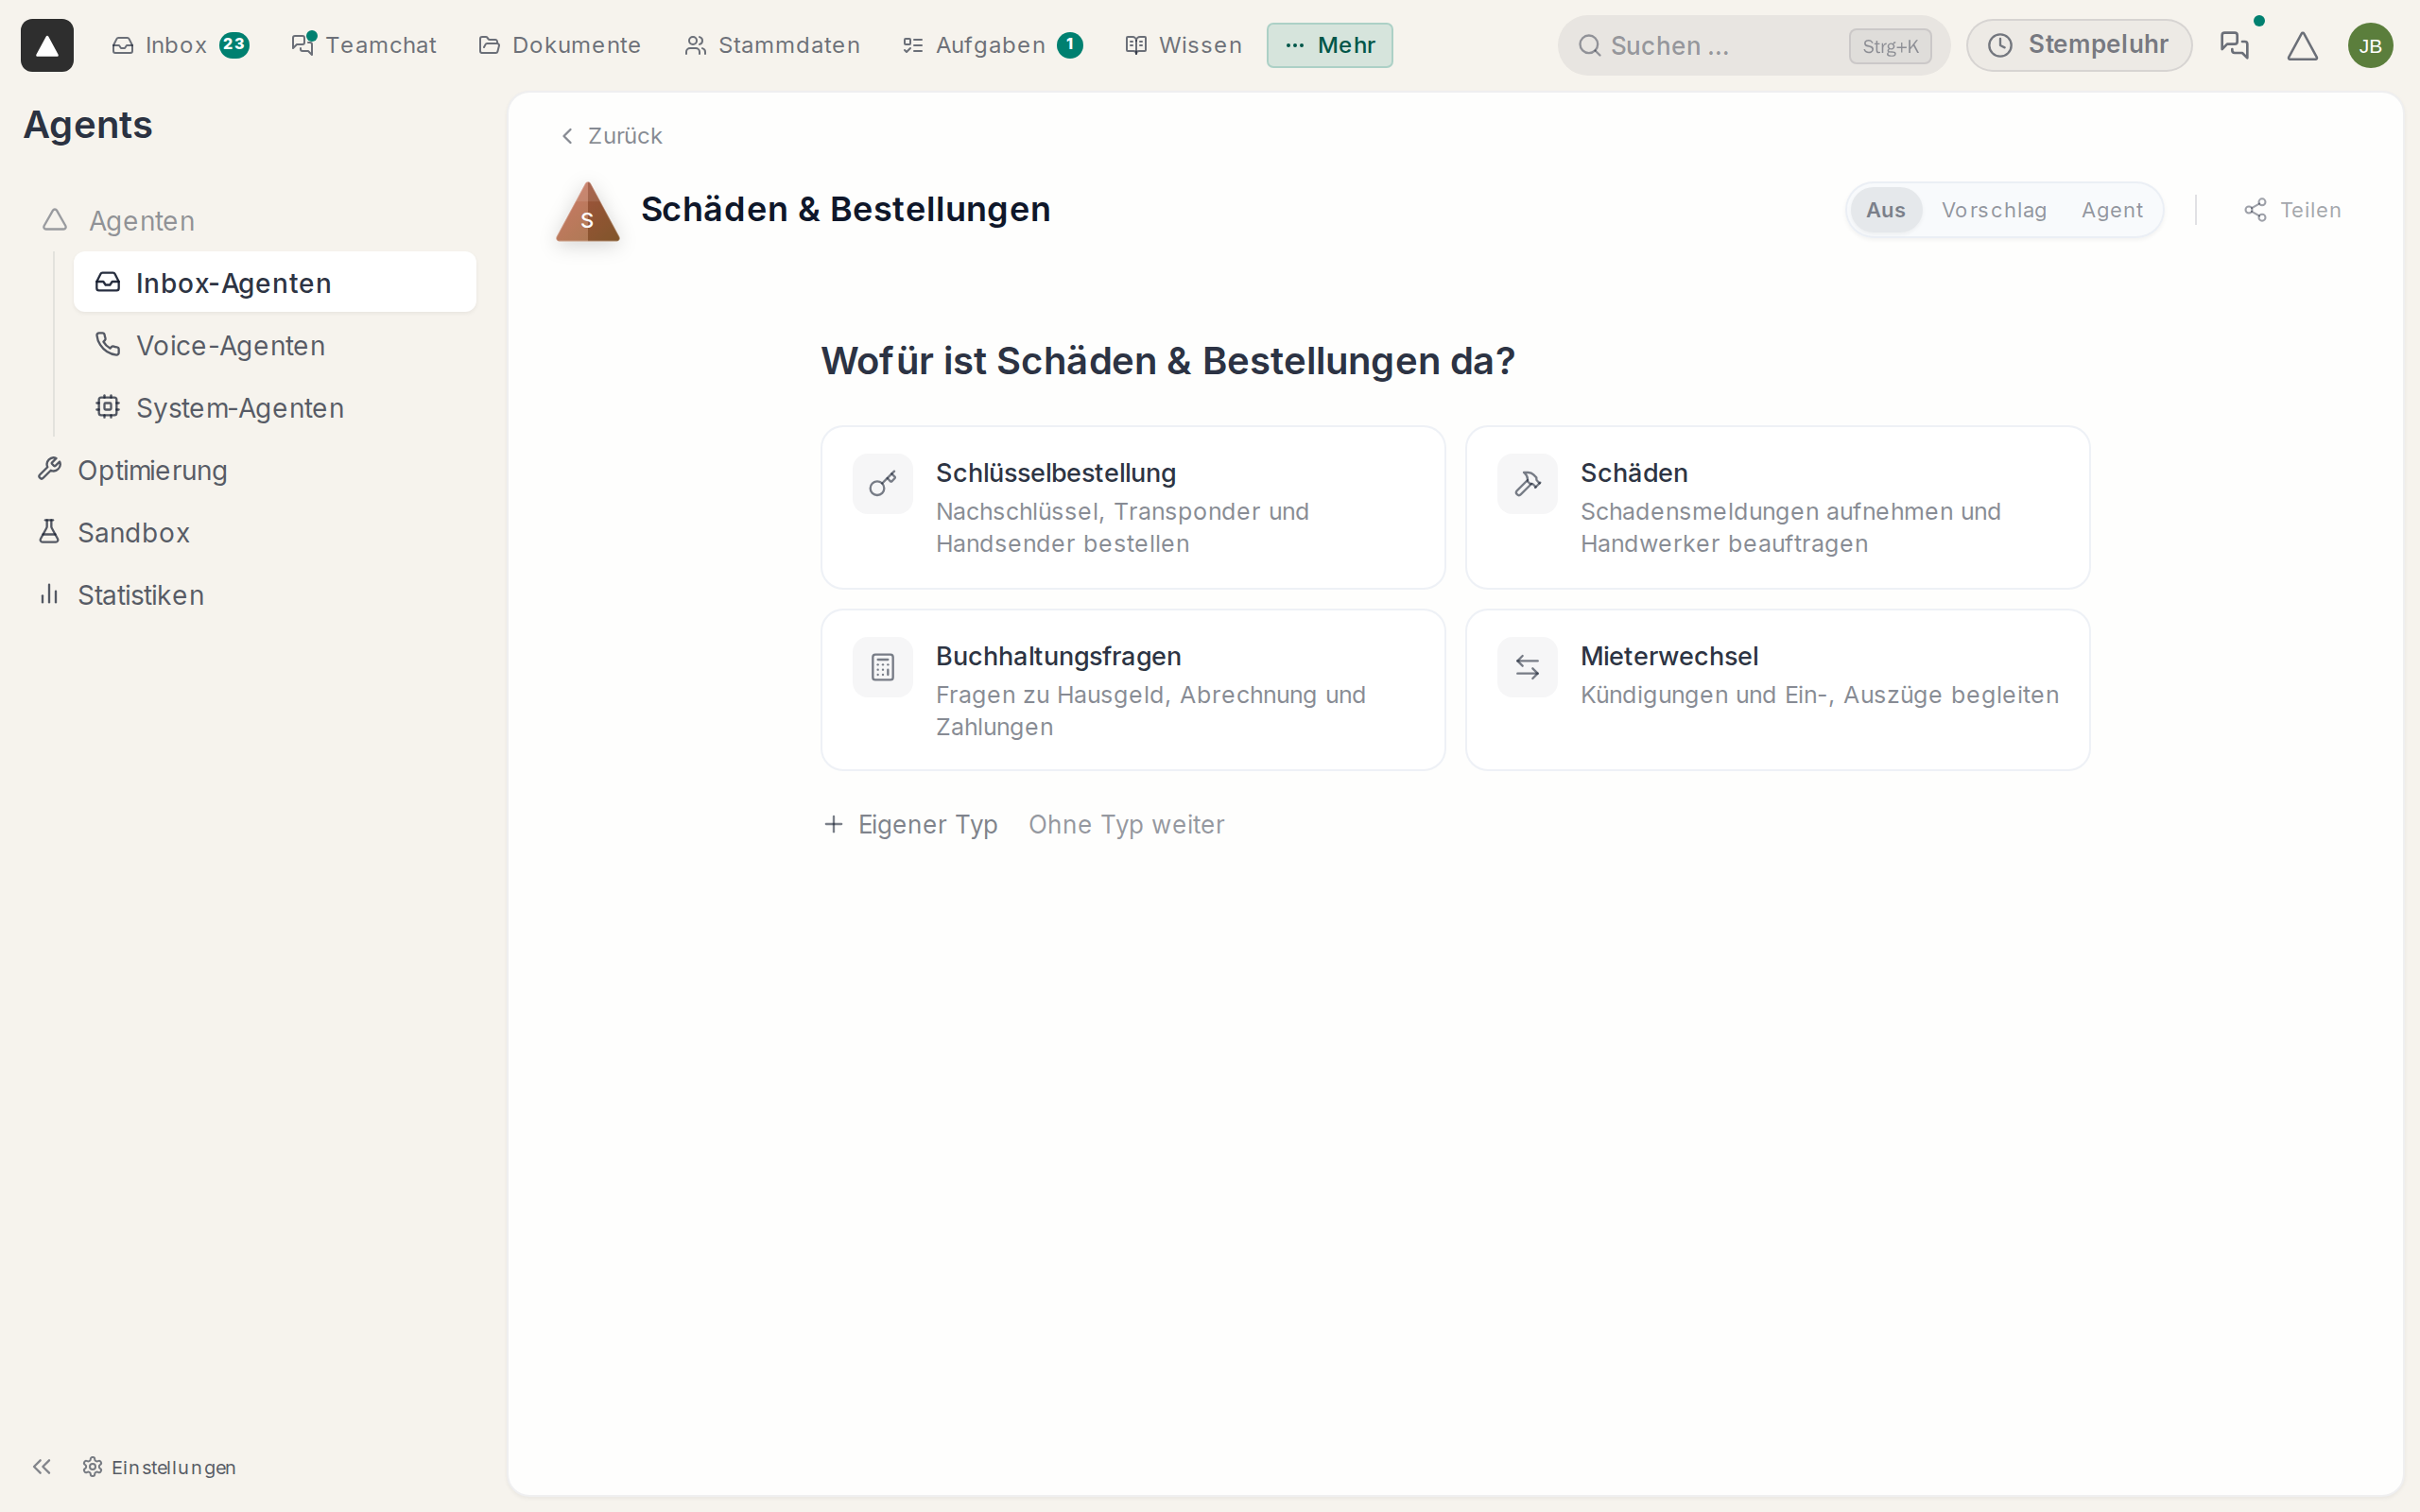Add an Eigener Typ
This screenshot has width=2420, height=1512.
pyautogui.click(x=910, y=824)
